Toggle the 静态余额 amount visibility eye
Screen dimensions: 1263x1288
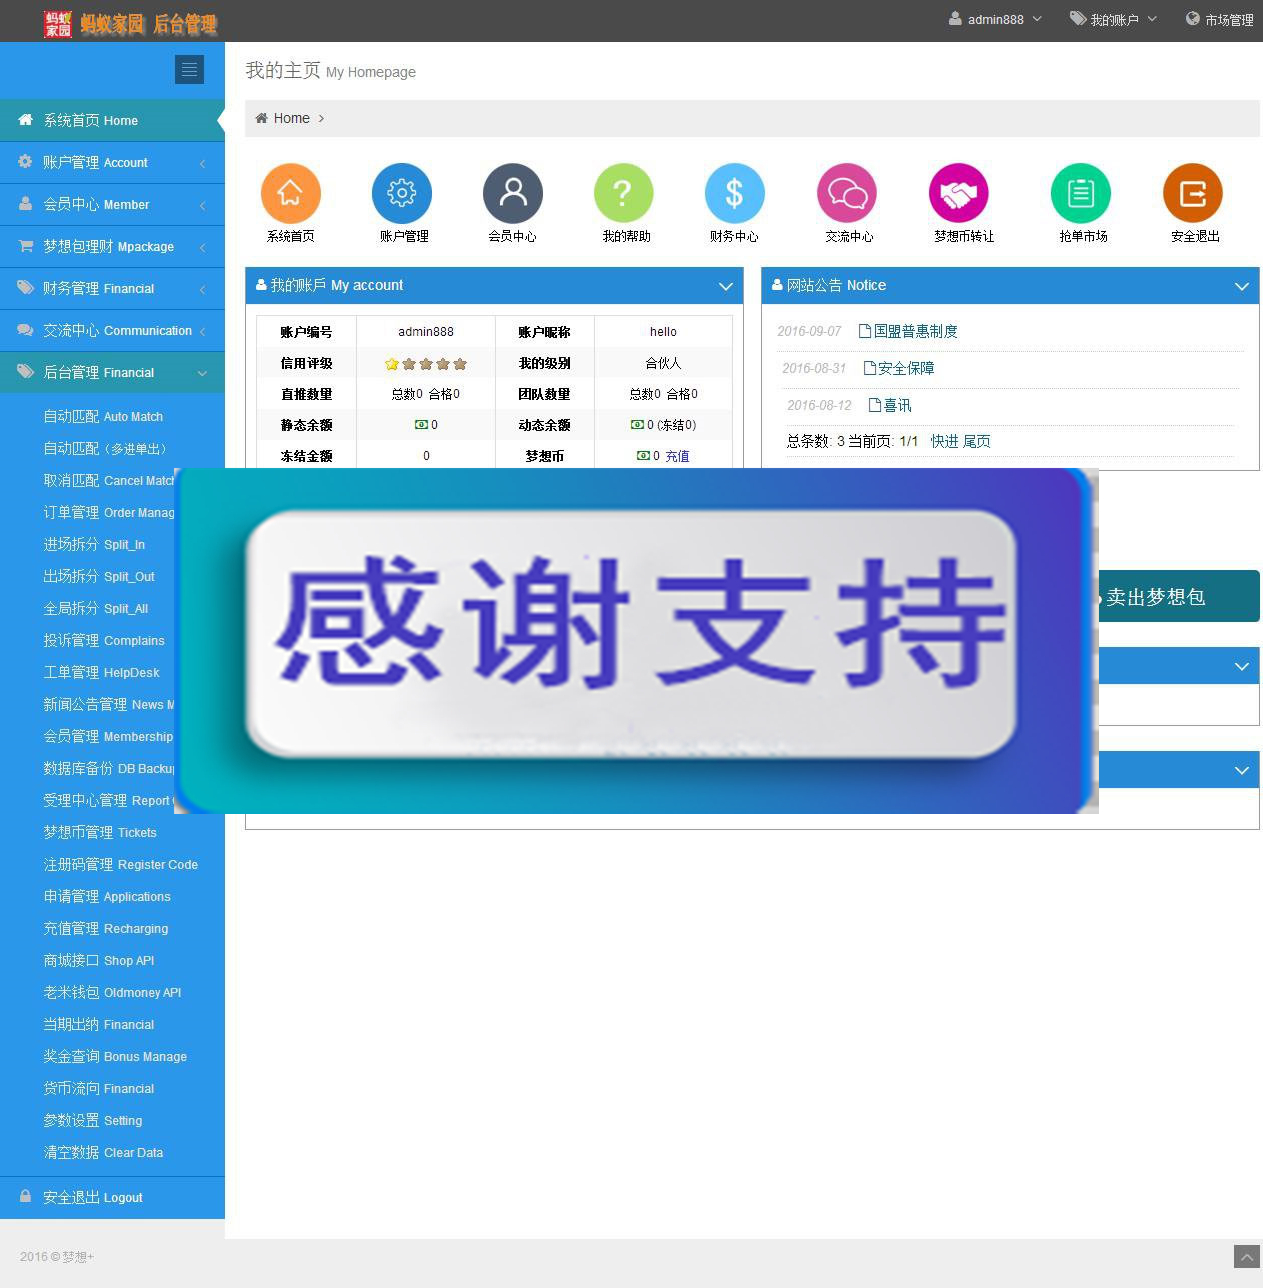(x=421, y=424)
